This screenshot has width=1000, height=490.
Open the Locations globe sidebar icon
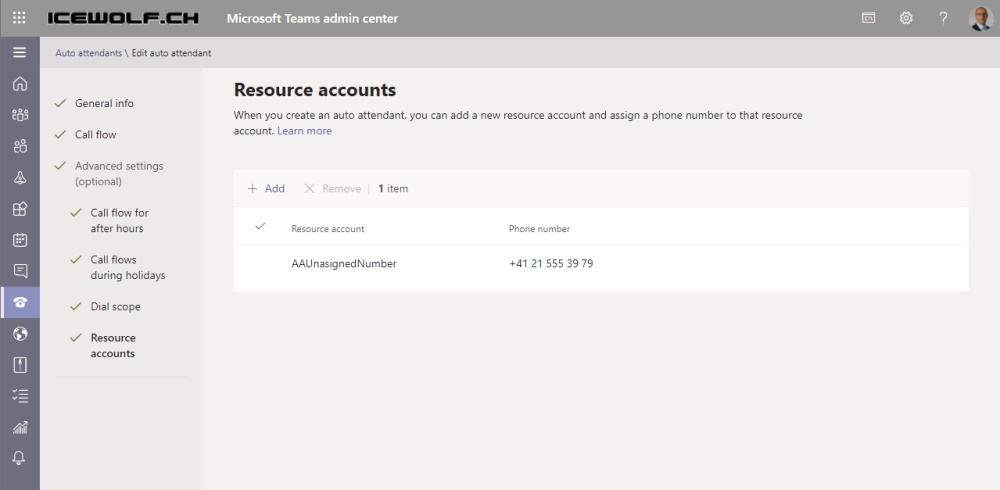[20, 334]
